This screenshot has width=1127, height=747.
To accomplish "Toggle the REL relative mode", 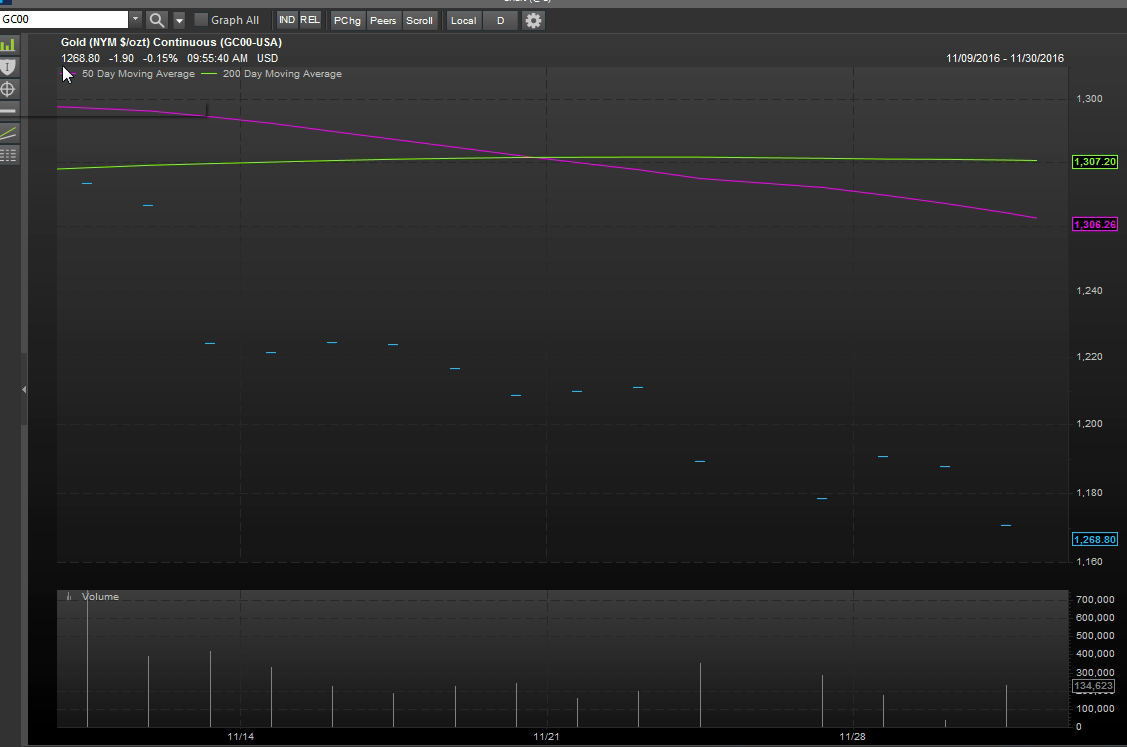I will point(310,20).
